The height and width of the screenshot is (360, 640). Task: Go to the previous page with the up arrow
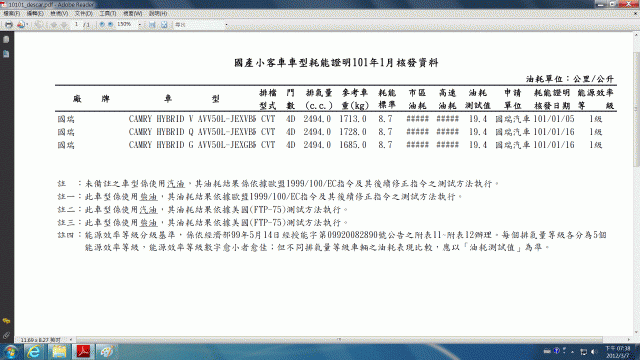pyautogui.click(x=54, y=24)
